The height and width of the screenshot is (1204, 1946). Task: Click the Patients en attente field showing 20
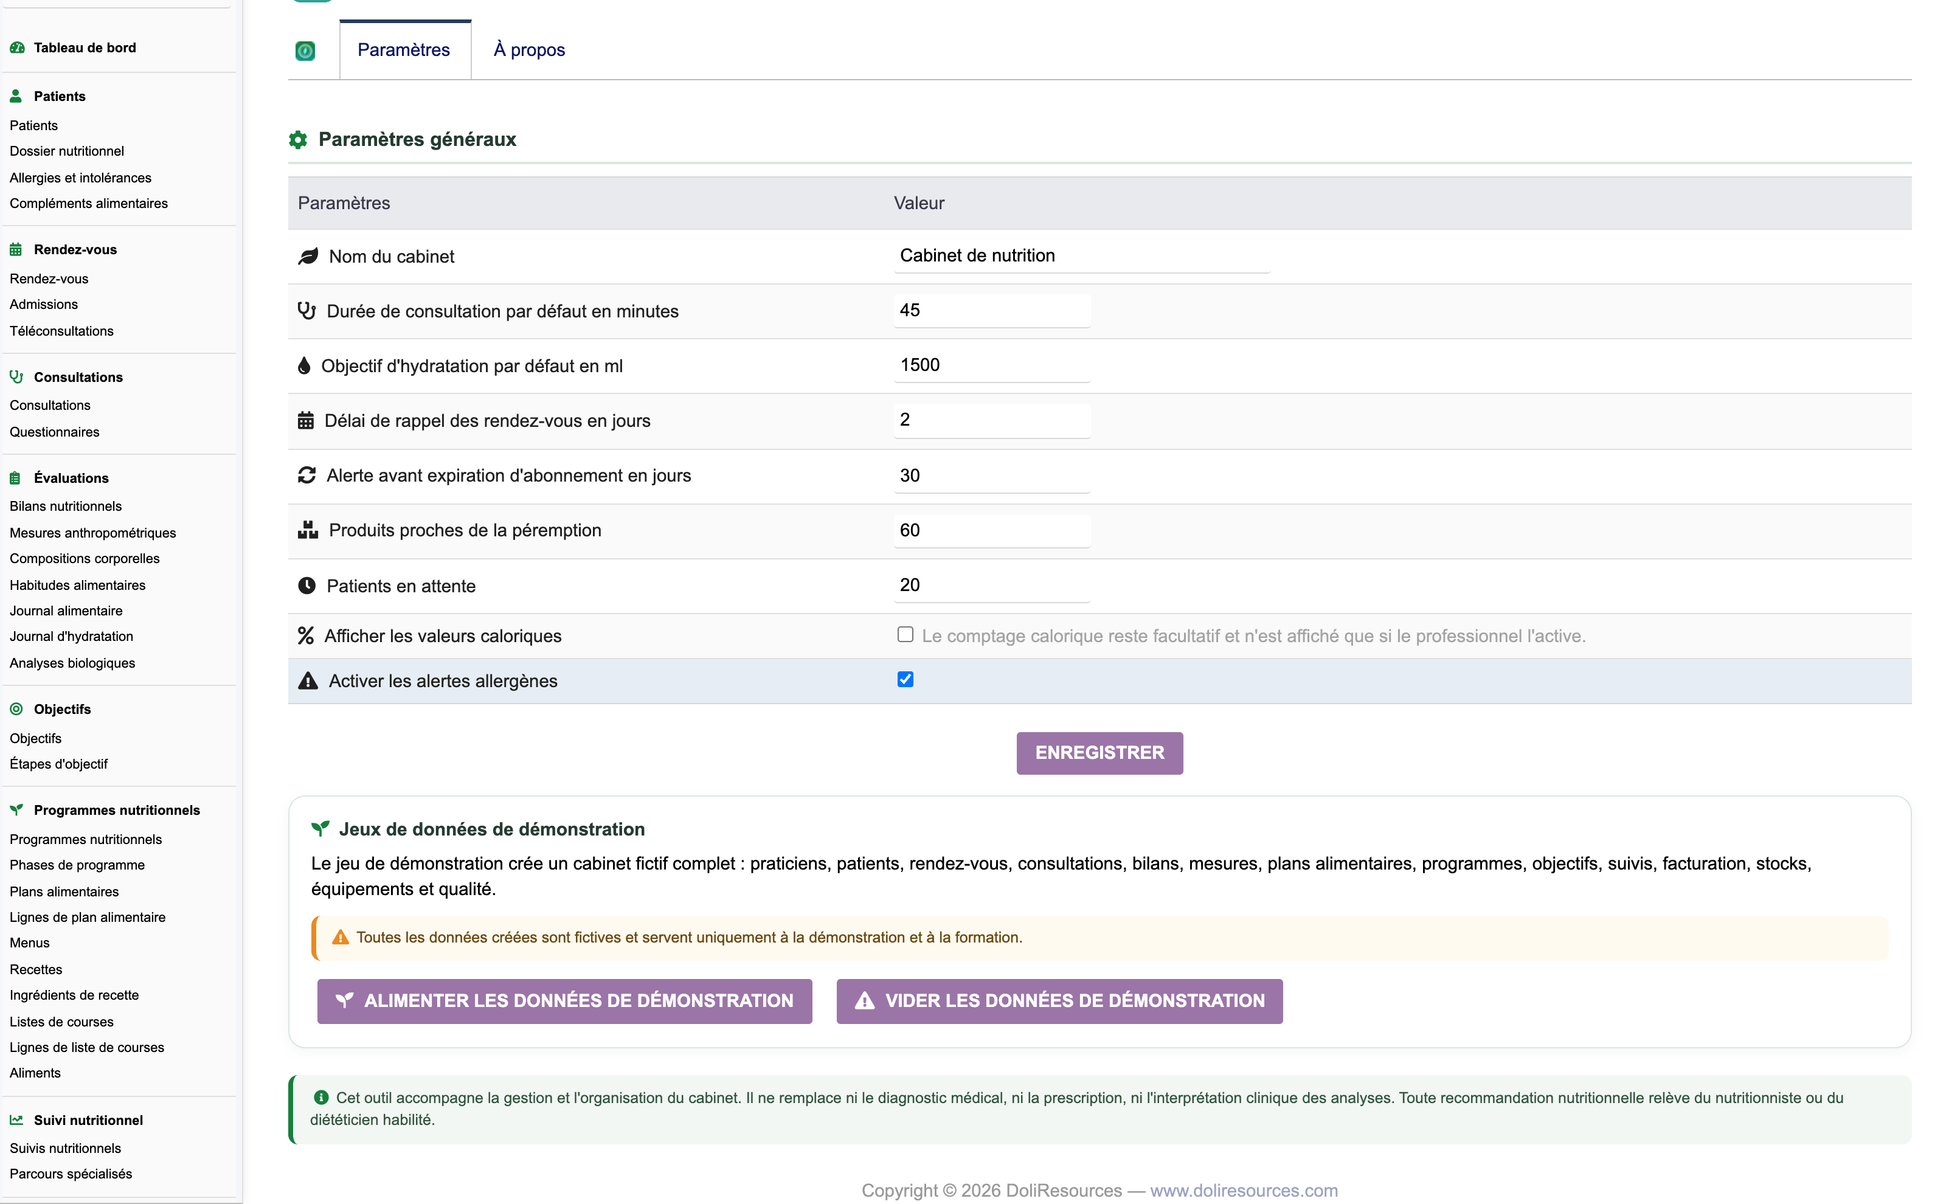point(991,586)
